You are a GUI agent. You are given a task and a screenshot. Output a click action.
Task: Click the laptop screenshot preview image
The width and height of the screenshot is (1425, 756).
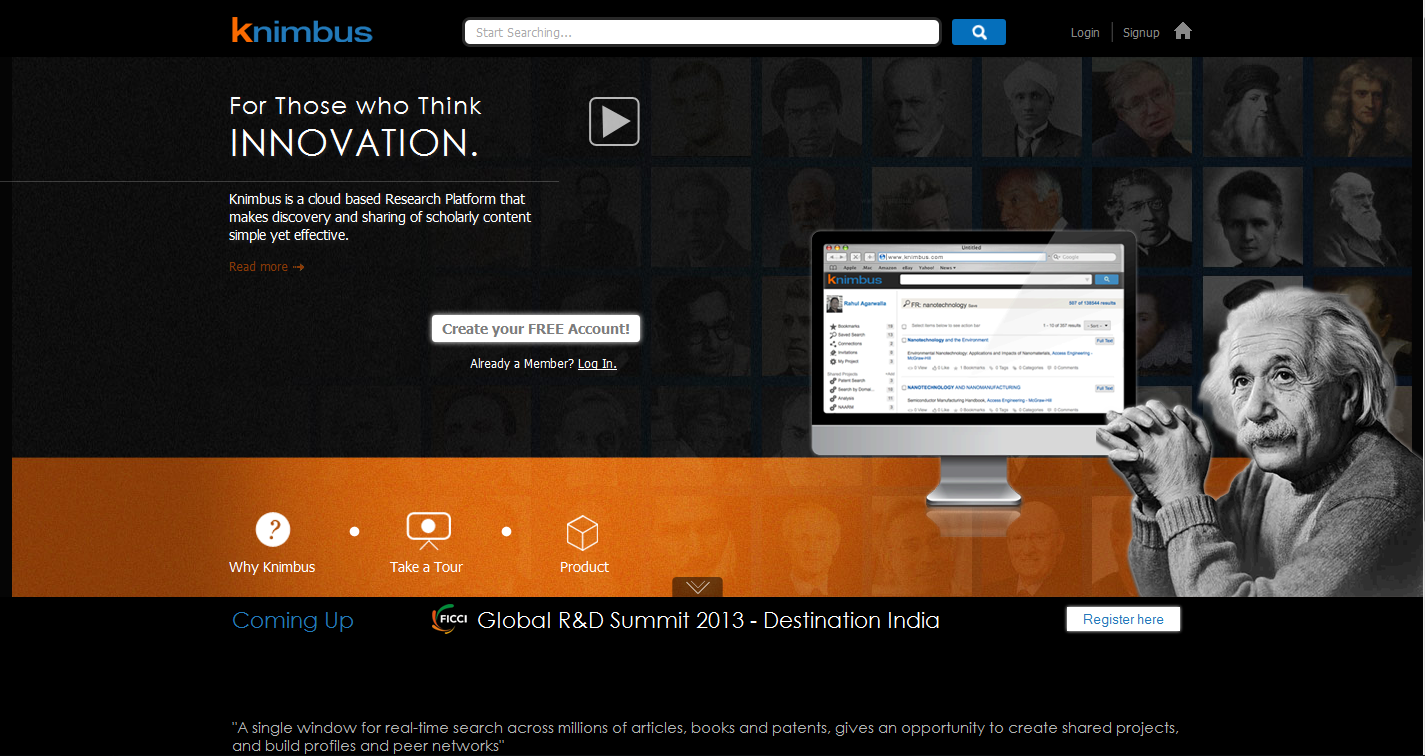[x=970, y=340]
